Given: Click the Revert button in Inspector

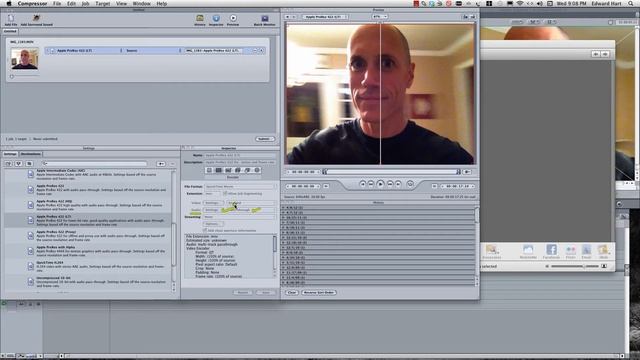Looking at the screenshot, I should (243, 292).
